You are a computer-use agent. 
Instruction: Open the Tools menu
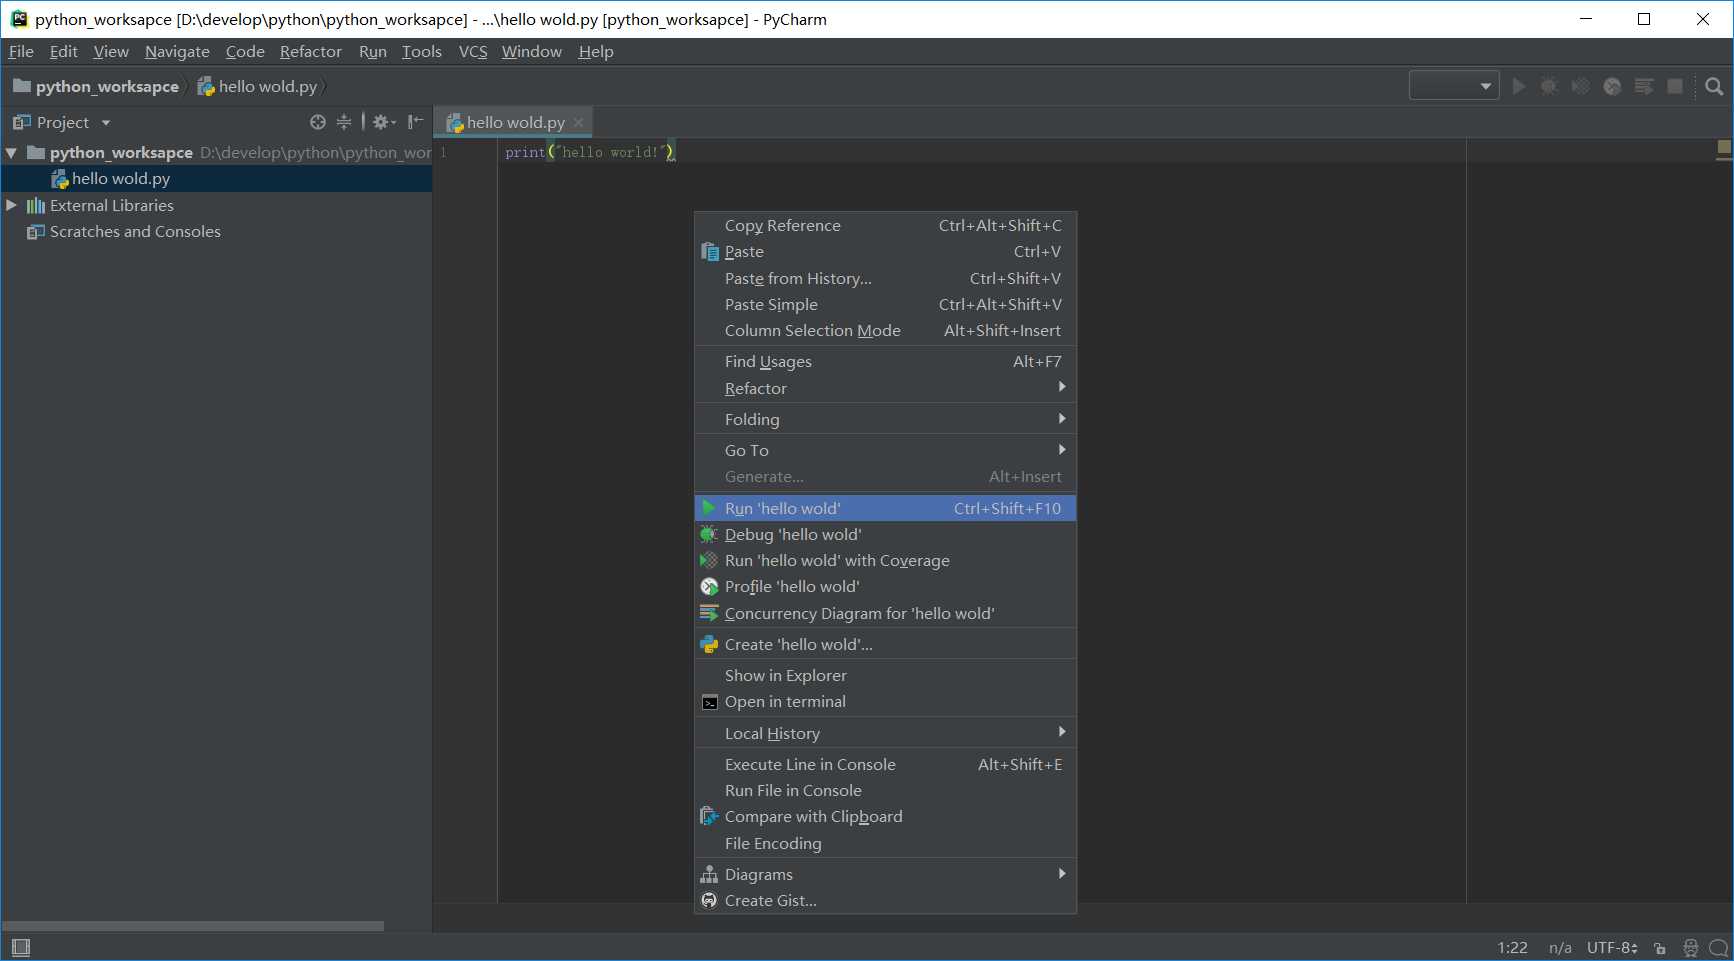(421, 51)
